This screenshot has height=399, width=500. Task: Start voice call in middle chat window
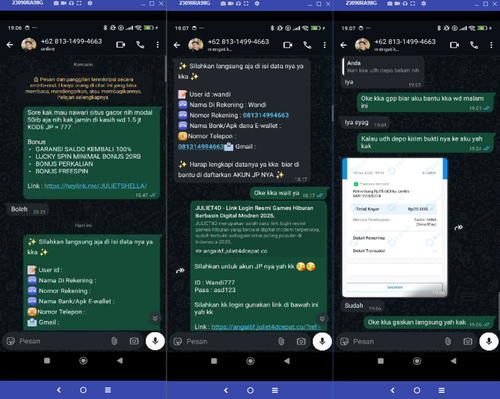(307, 45)
